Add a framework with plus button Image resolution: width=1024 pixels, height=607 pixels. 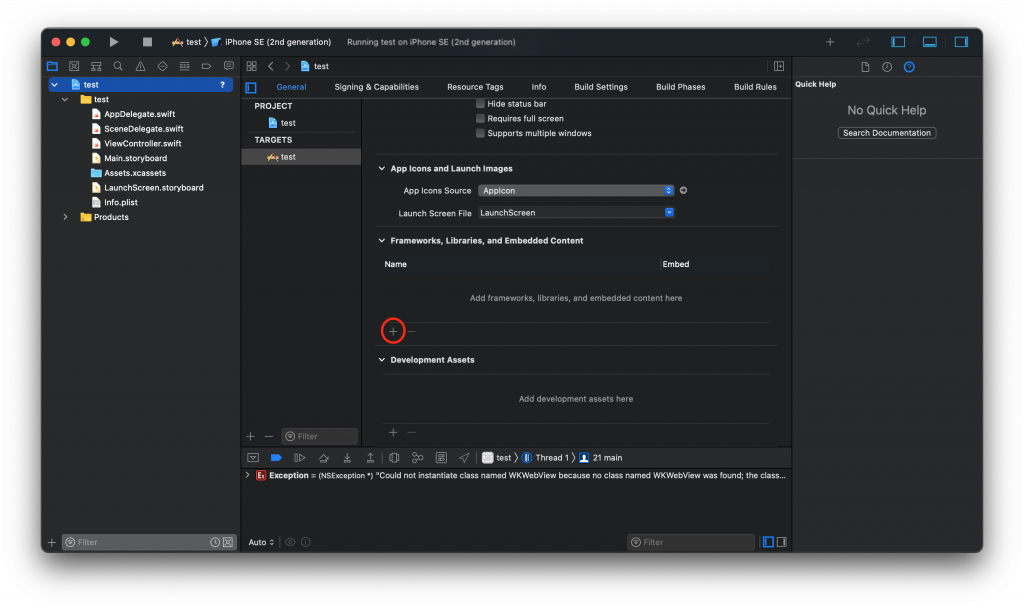[393, 331]
